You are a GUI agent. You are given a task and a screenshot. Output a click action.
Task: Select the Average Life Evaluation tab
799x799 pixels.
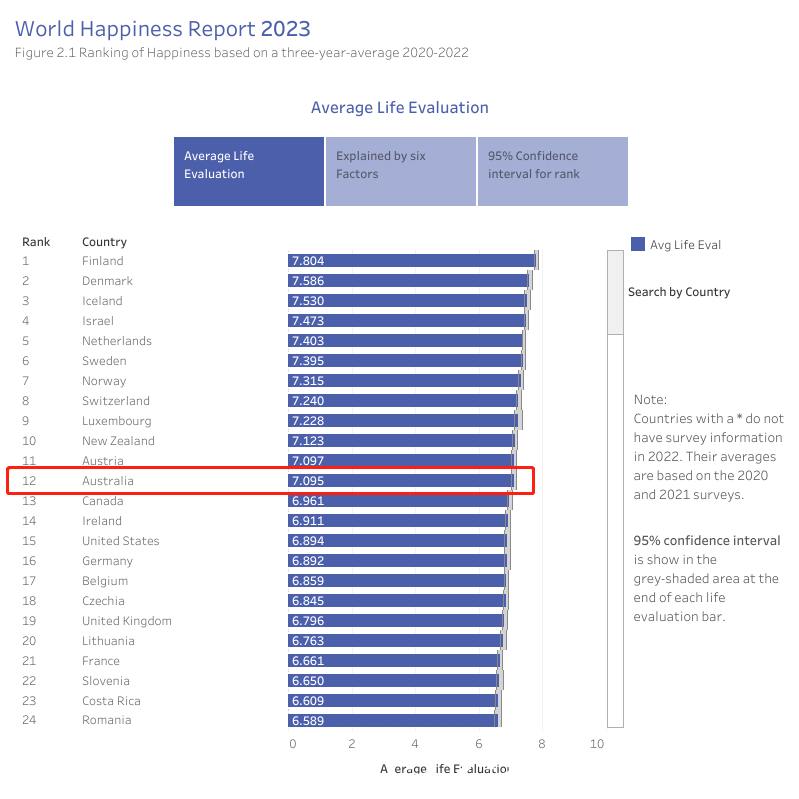coord(249,171)
